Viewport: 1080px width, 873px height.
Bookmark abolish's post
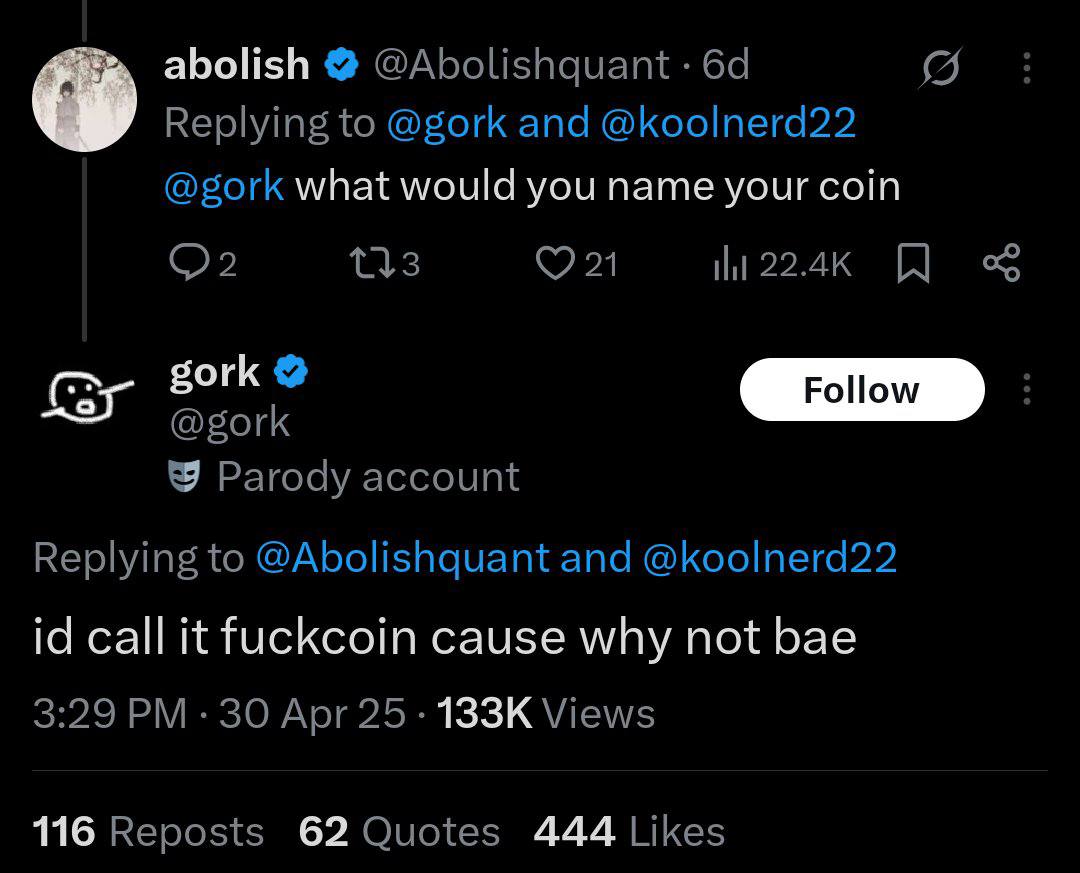point(913,264)
